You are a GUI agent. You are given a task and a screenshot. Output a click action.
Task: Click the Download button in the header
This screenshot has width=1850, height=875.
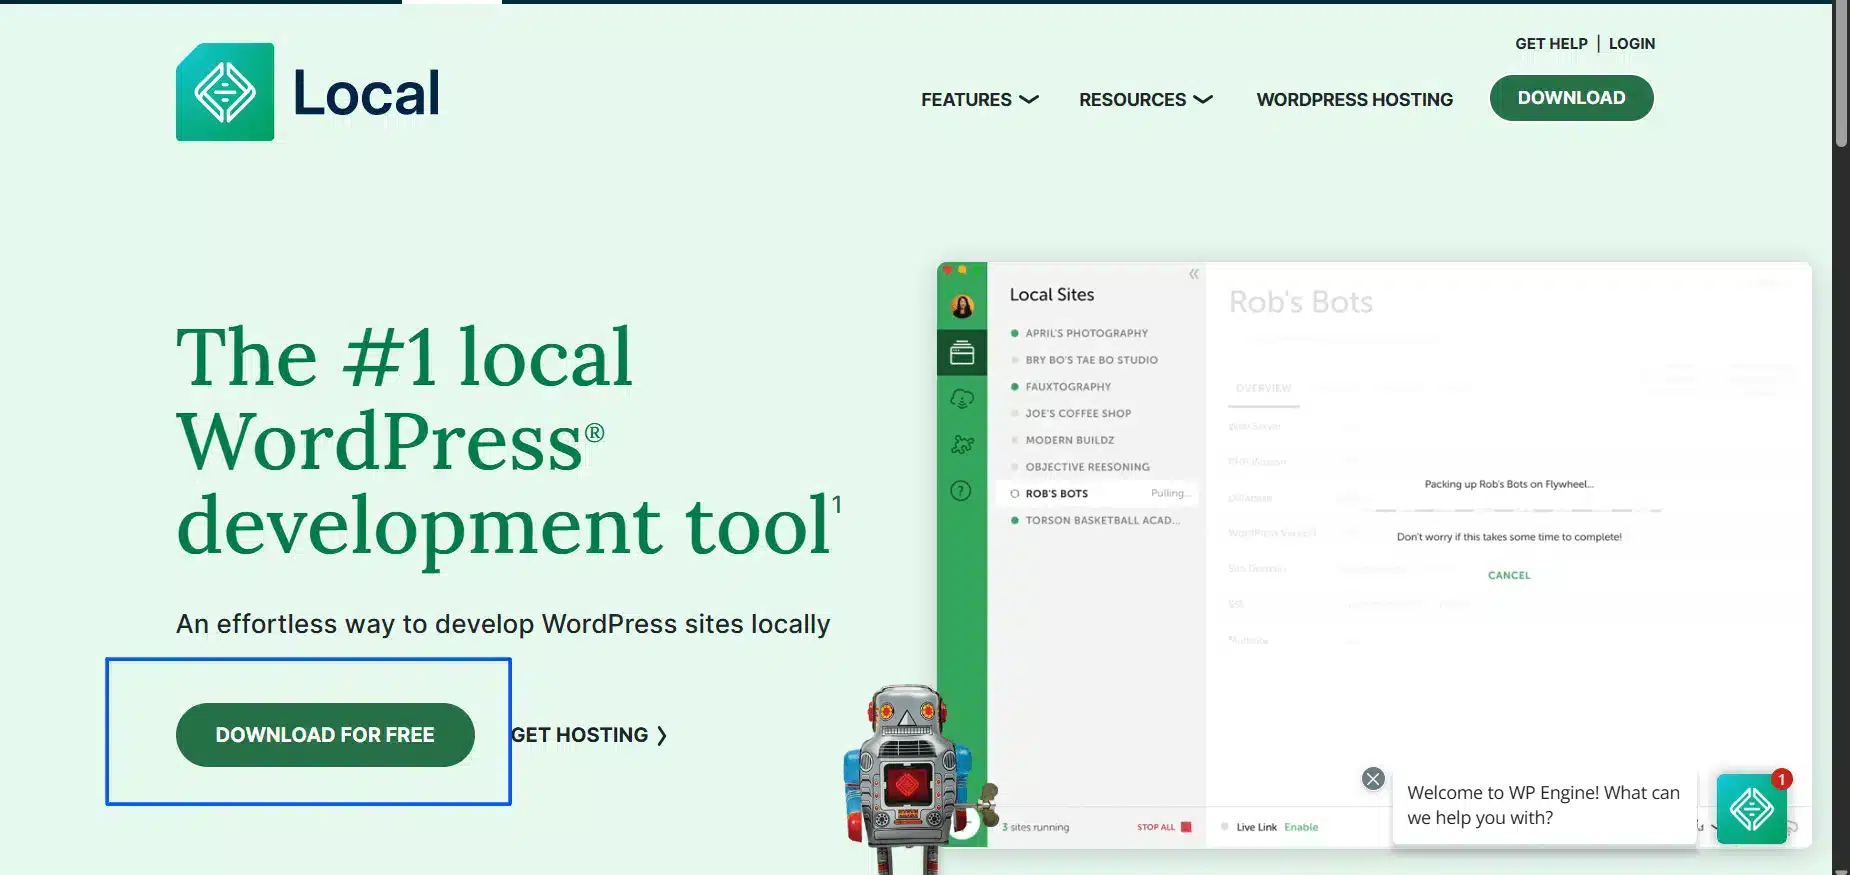1571,98
